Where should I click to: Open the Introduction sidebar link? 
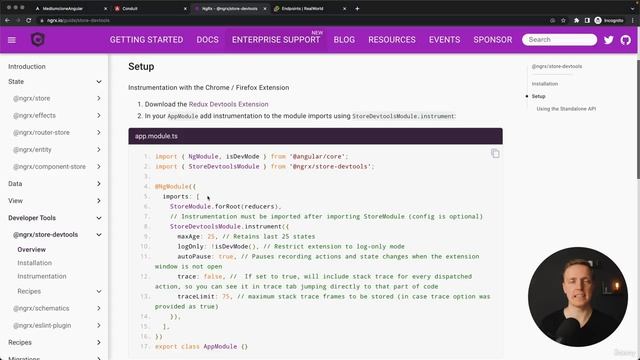click(x=27, y=67)
